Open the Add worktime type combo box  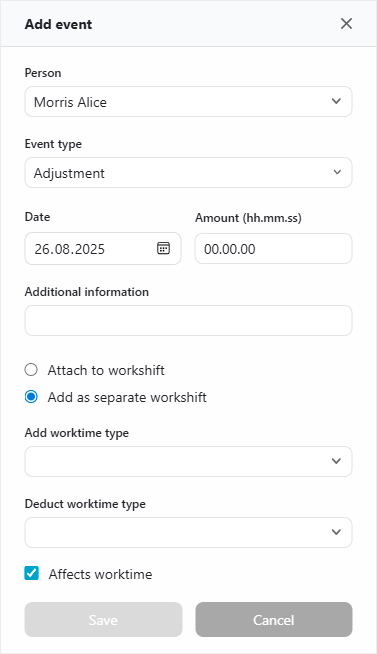click(x=188, y=461)
